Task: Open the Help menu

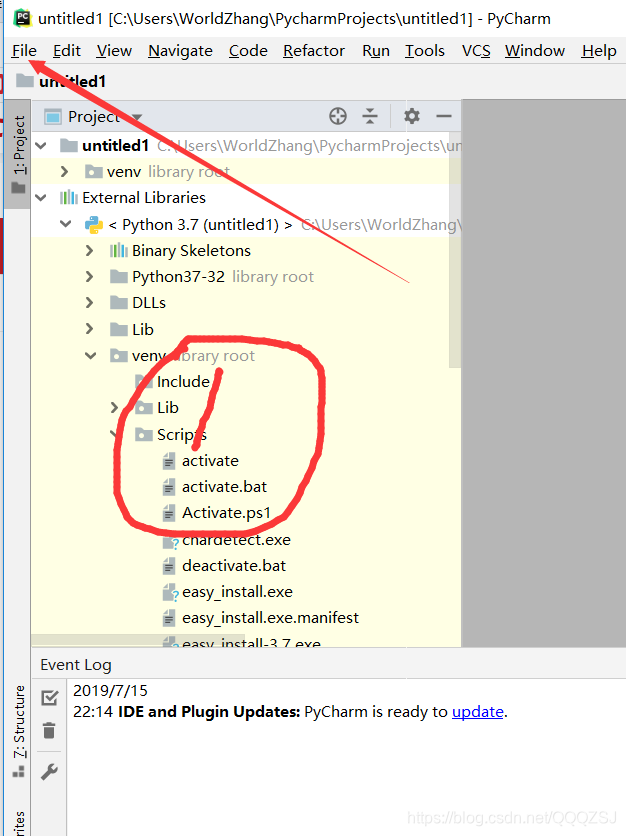Action: pyautogui.click(x=599, y=51)
